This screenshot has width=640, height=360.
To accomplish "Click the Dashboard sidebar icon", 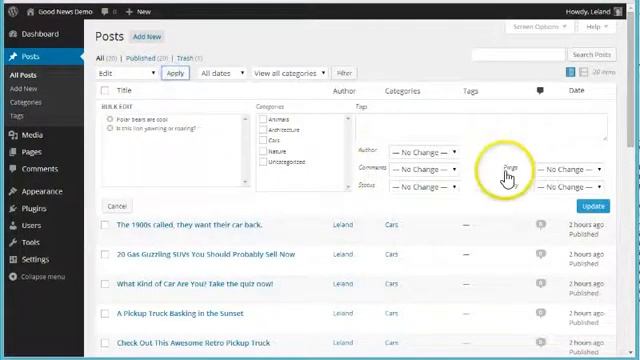I will click(x=13, y=34).
